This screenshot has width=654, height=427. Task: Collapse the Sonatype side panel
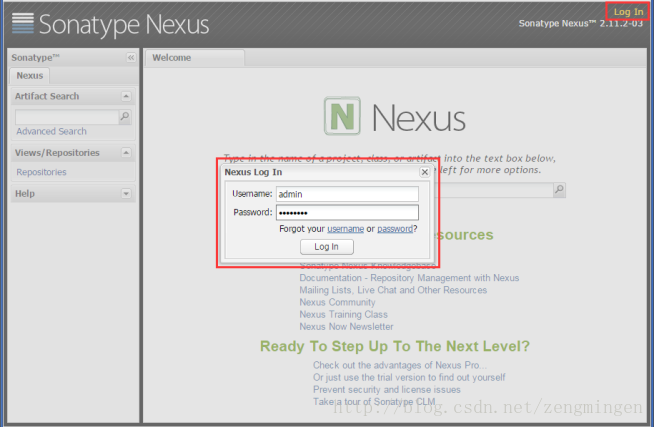(131, 58)
